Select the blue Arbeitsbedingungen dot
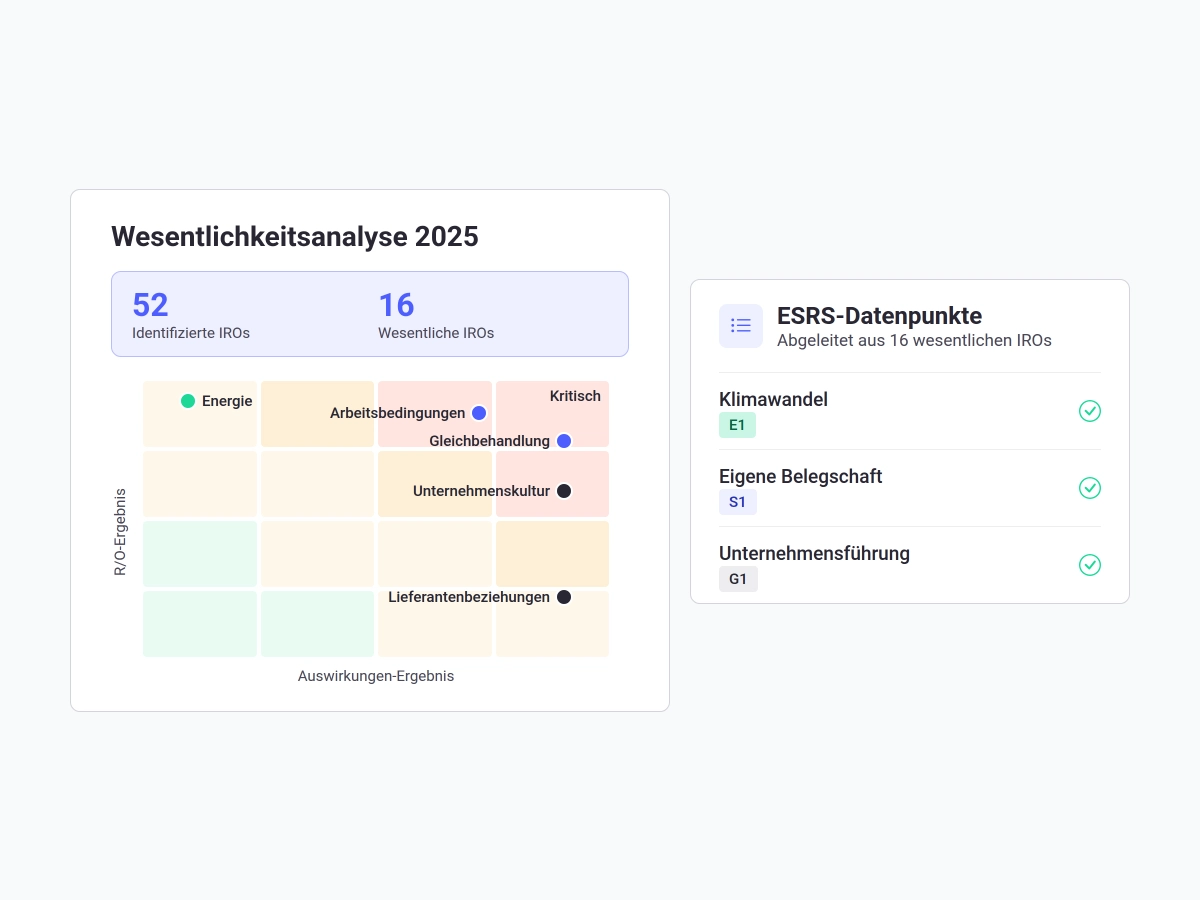 [x=479, y=413]
